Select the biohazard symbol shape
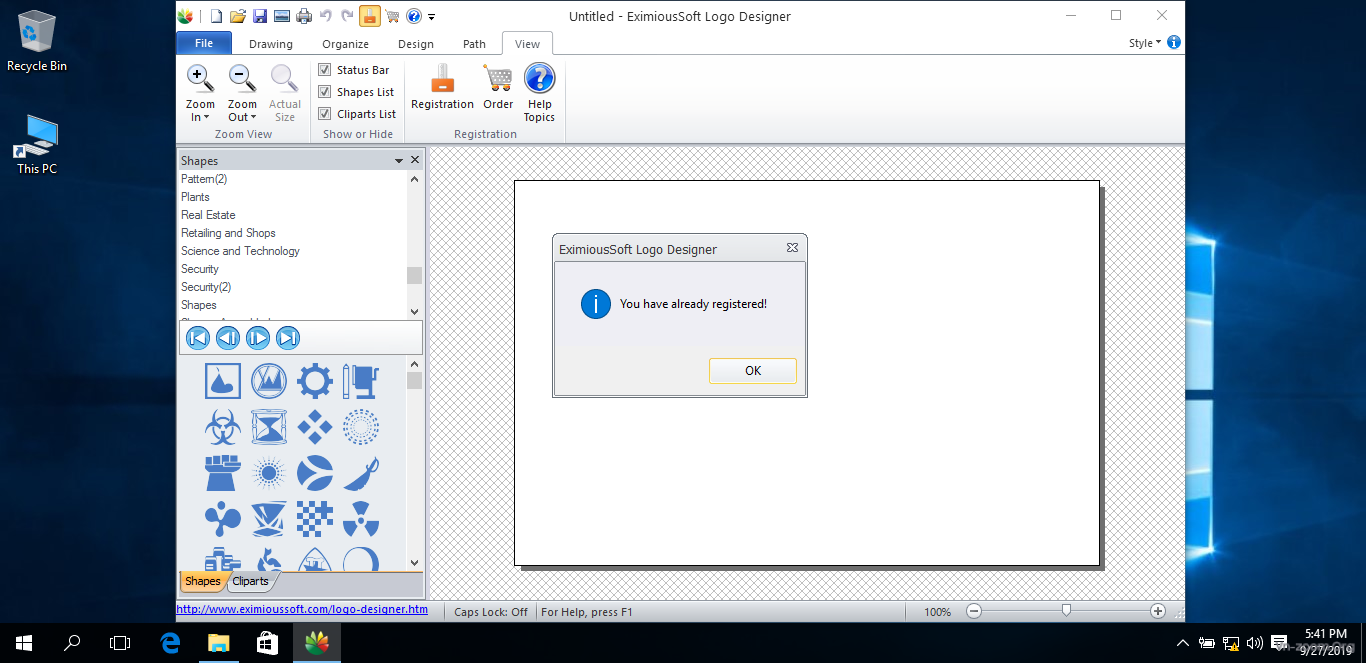 tap(223, 427)
